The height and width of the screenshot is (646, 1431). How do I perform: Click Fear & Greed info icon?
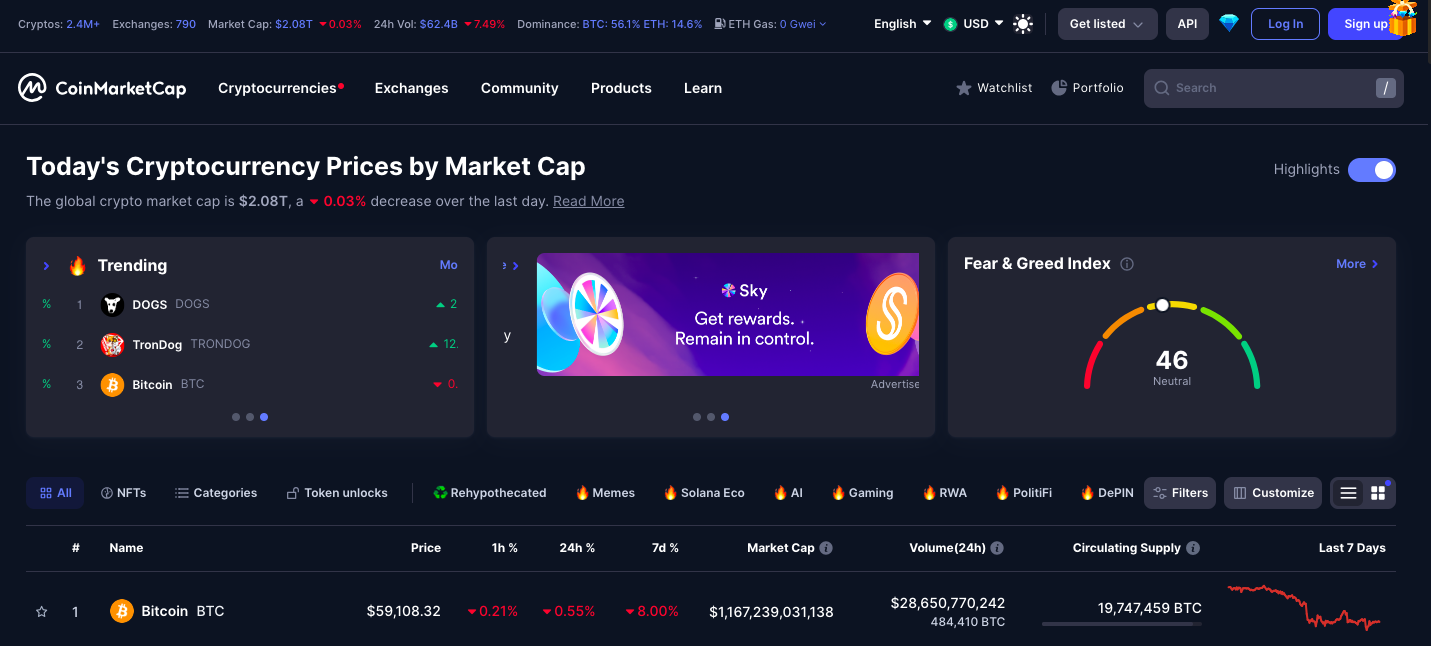pos(1127,264)
